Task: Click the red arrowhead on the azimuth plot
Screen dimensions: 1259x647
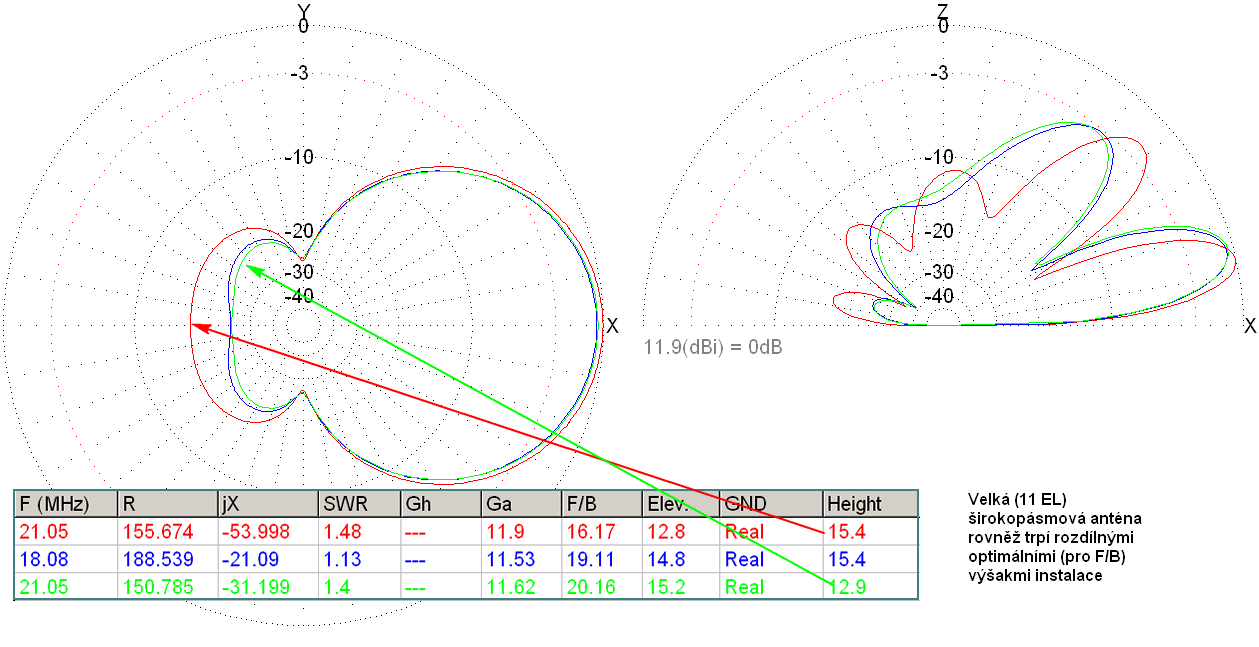Action: click(198, 325)
